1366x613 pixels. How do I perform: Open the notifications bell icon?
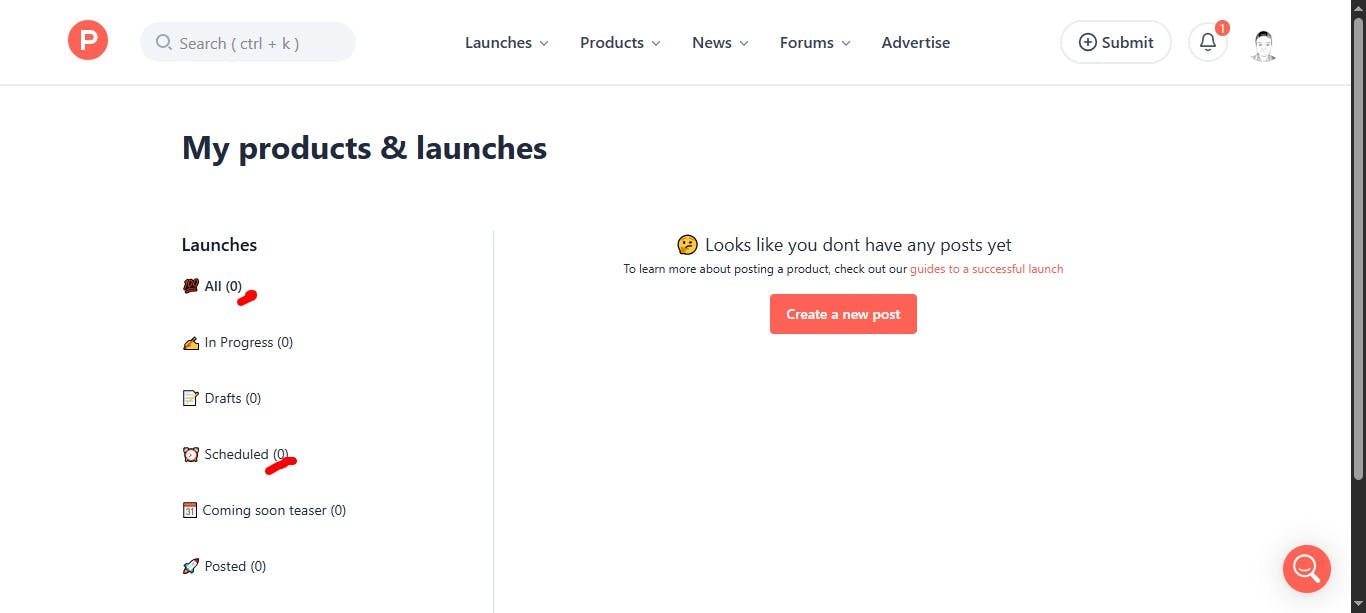coord(1208,42)
